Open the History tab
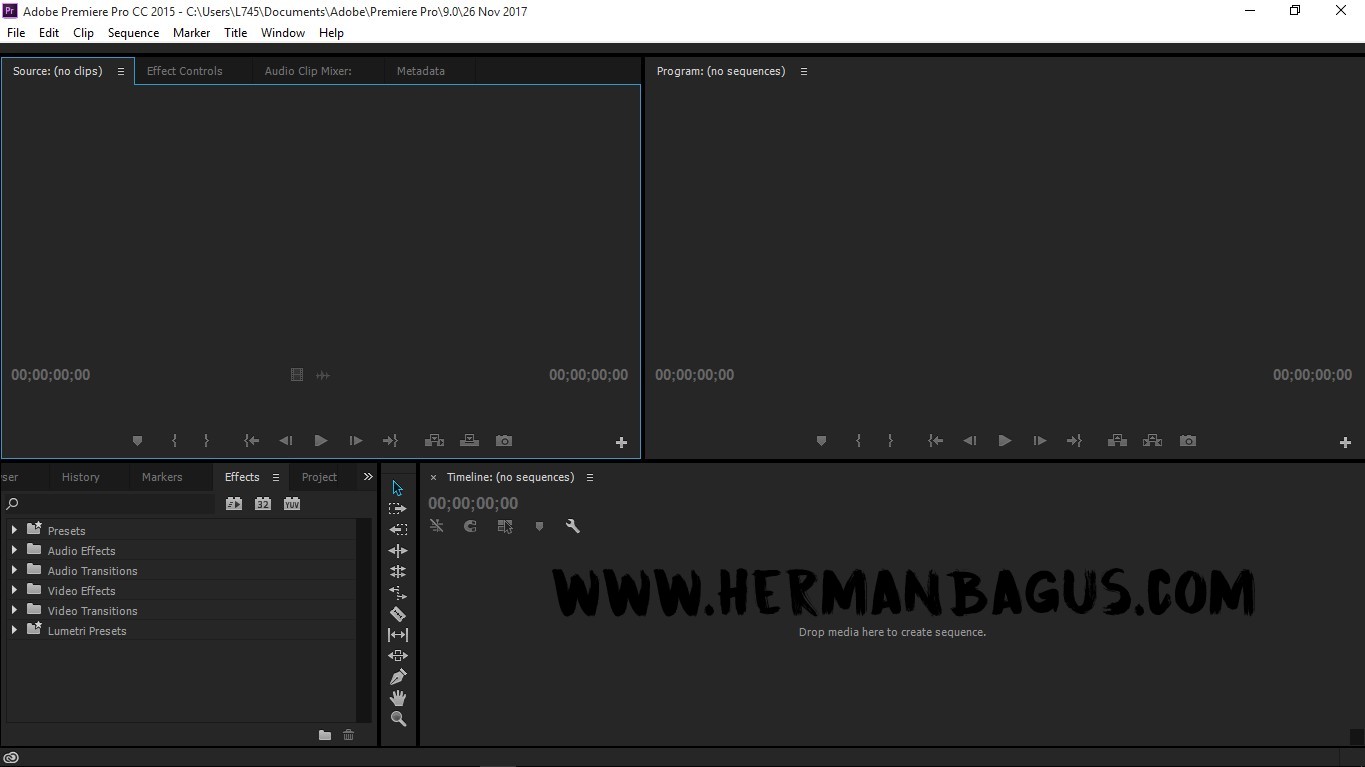 tap(81, 477)
